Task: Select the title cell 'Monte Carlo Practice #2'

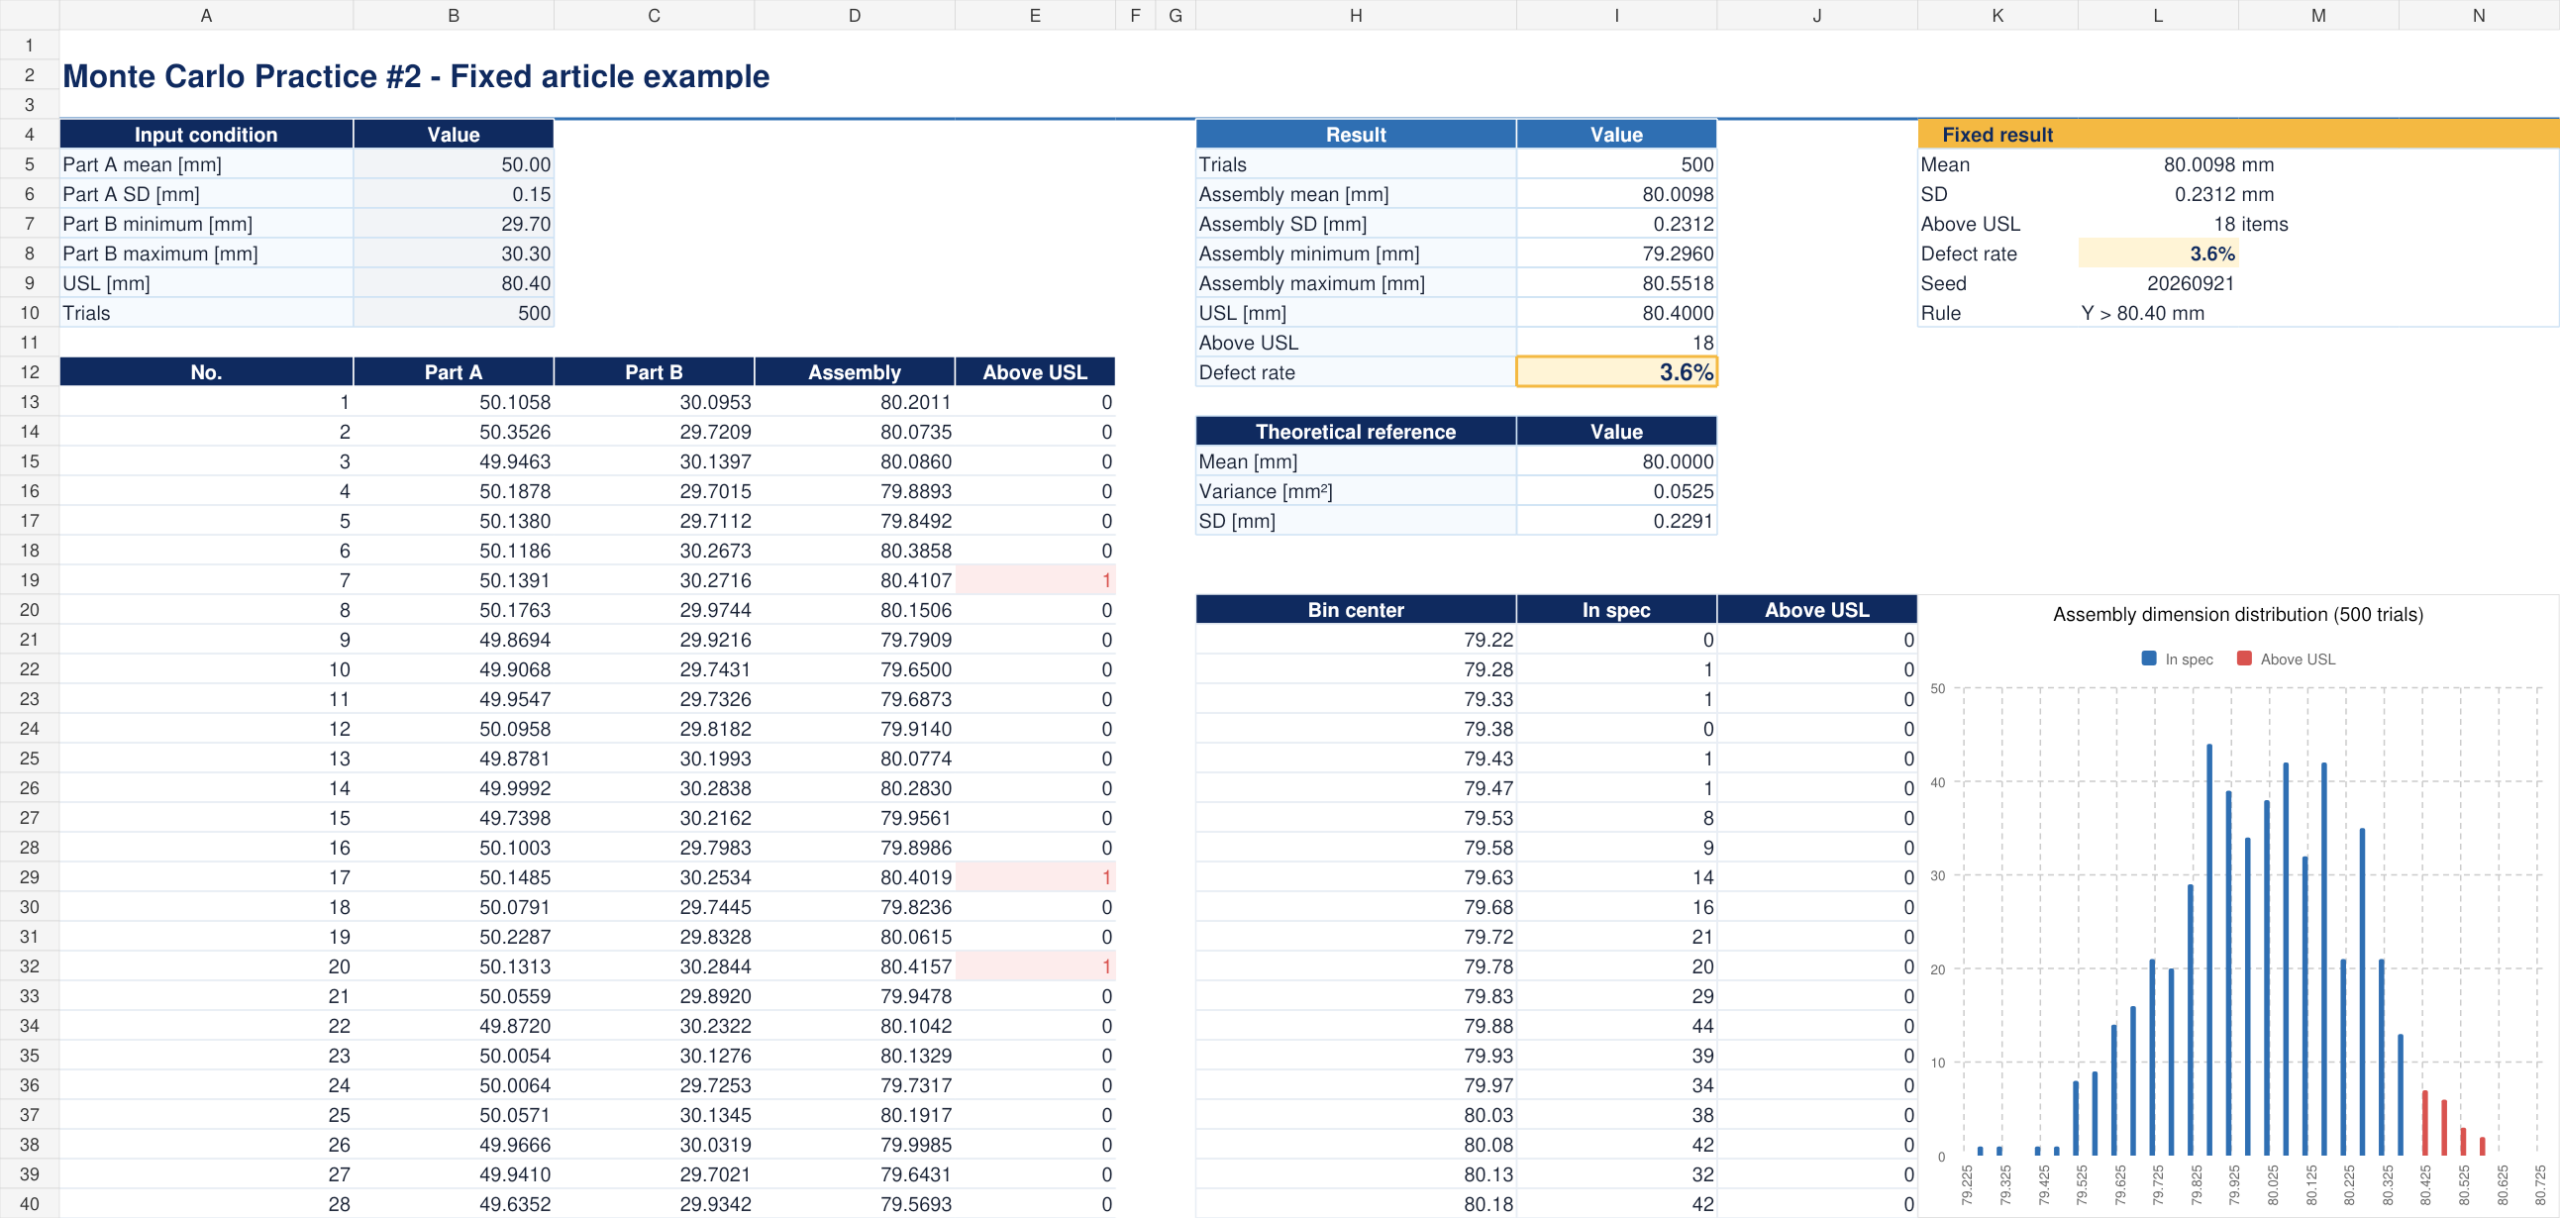Action: (x=415, y=76)
